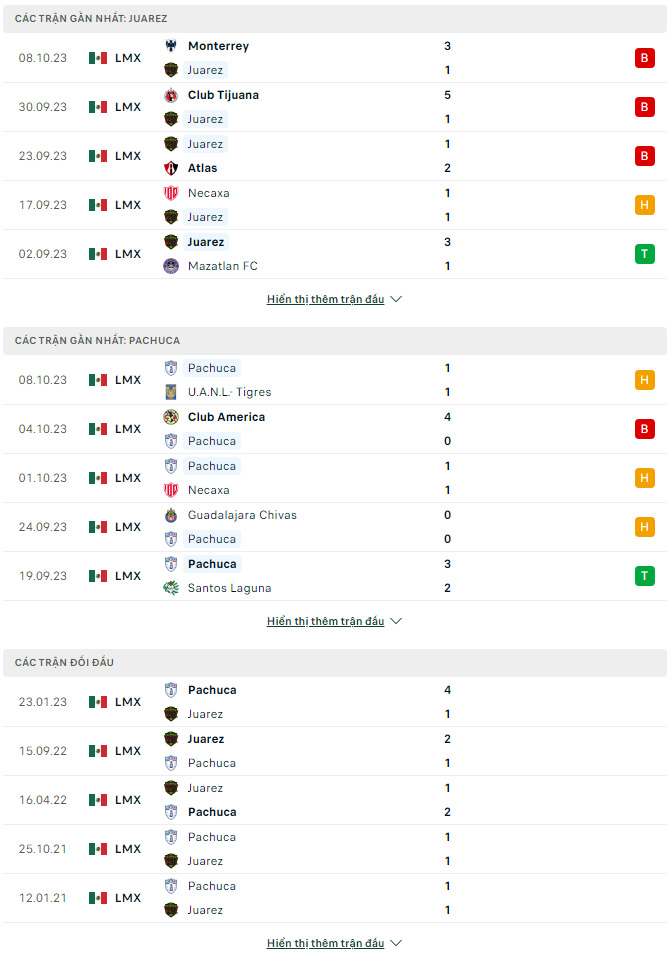
Task: Click the Club Tijuana team logo
Action: [171, 95]
